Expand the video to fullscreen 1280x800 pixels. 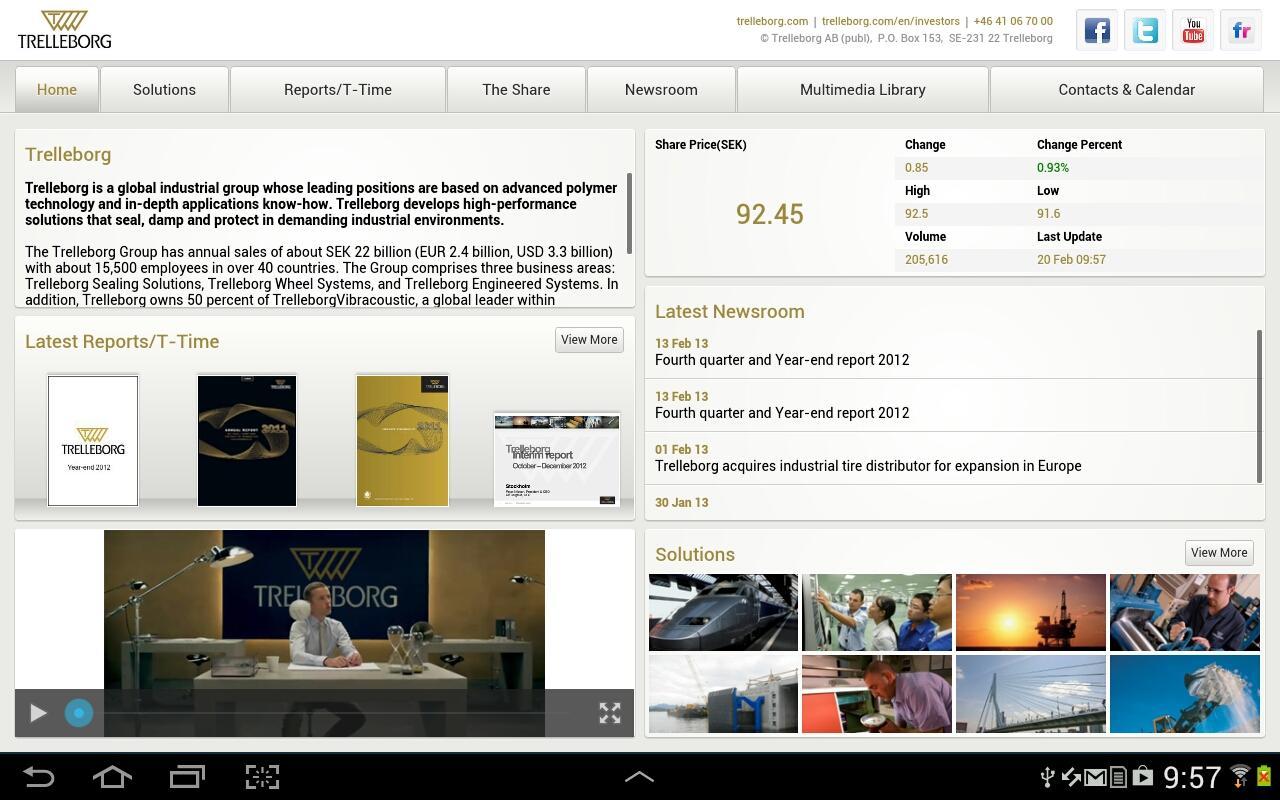610,713
